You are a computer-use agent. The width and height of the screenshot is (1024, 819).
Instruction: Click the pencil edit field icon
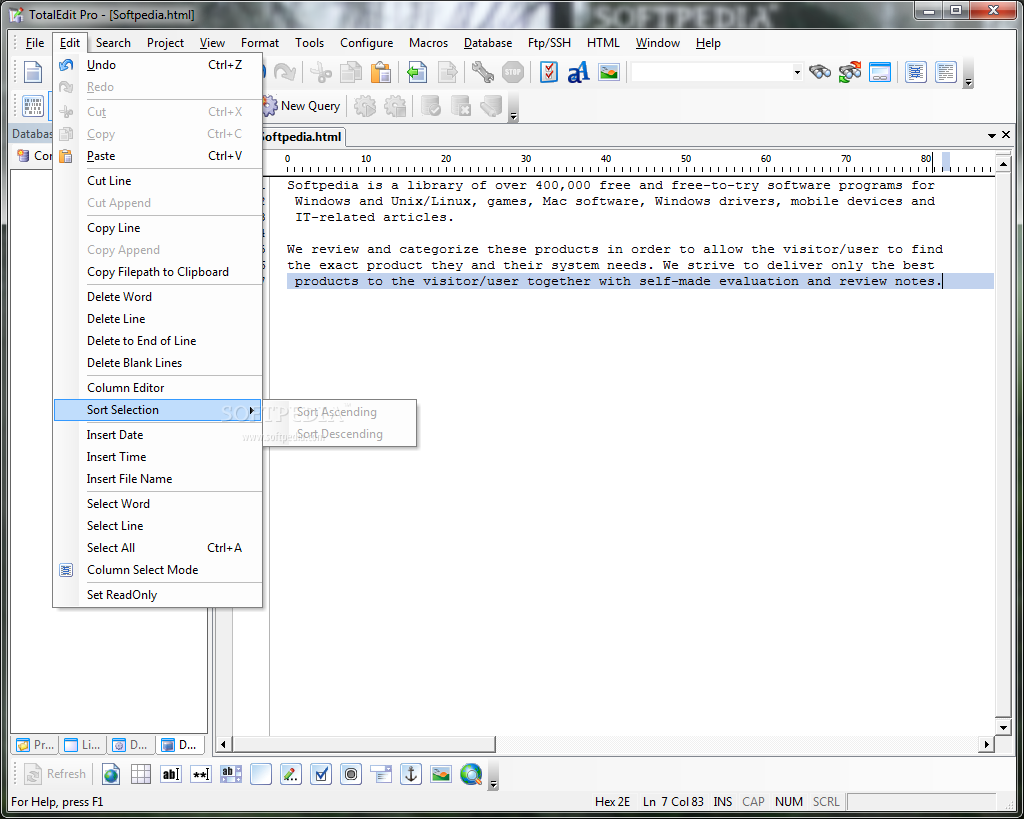(291, 774)
